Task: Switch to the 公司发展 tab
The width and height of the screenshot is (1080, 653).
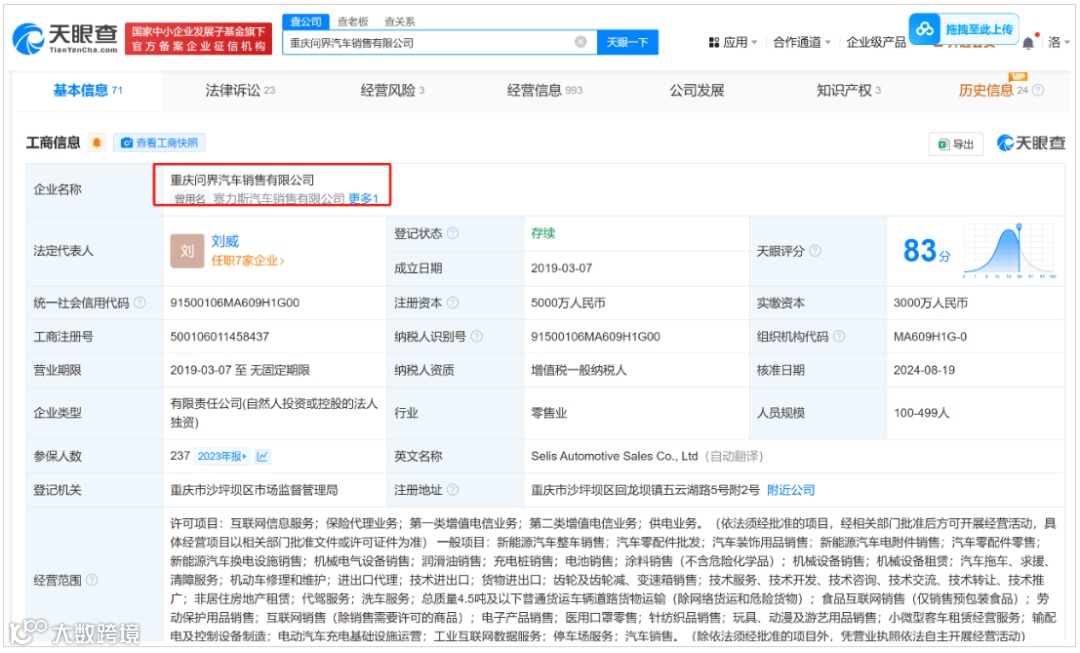Action: 696,90
